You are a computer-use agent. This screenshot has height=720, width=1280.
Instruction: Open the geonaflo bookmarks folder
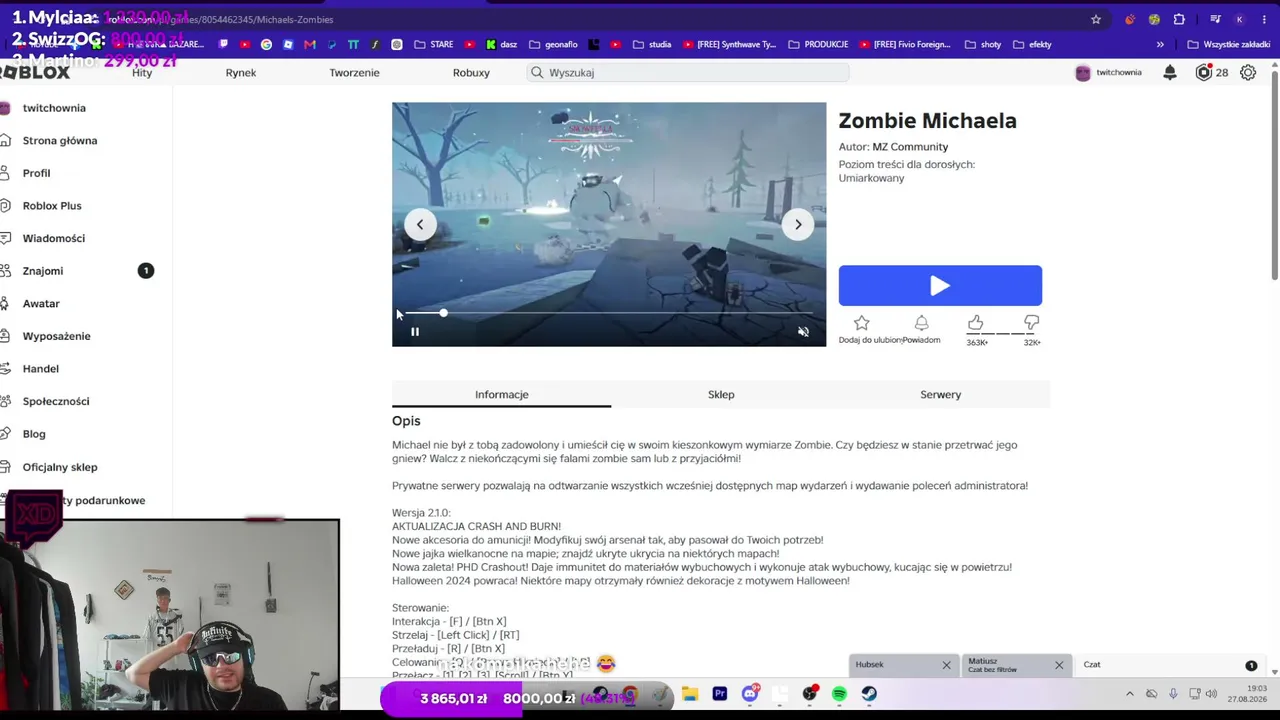[x=553, y=44]
